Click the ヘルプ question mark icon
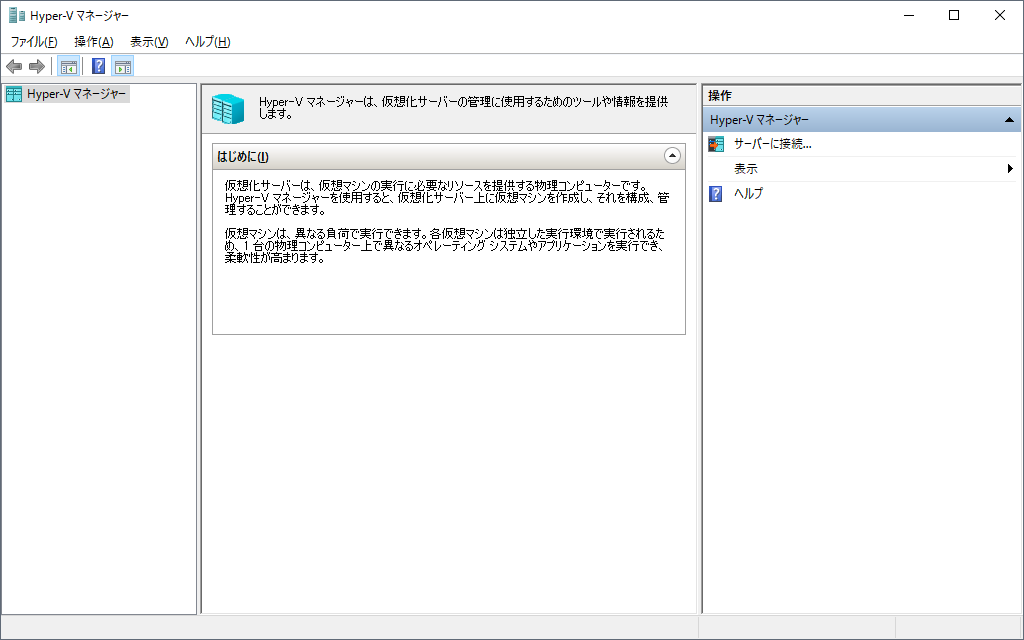This screenshot has height=640, width=1024. [716, 193]
